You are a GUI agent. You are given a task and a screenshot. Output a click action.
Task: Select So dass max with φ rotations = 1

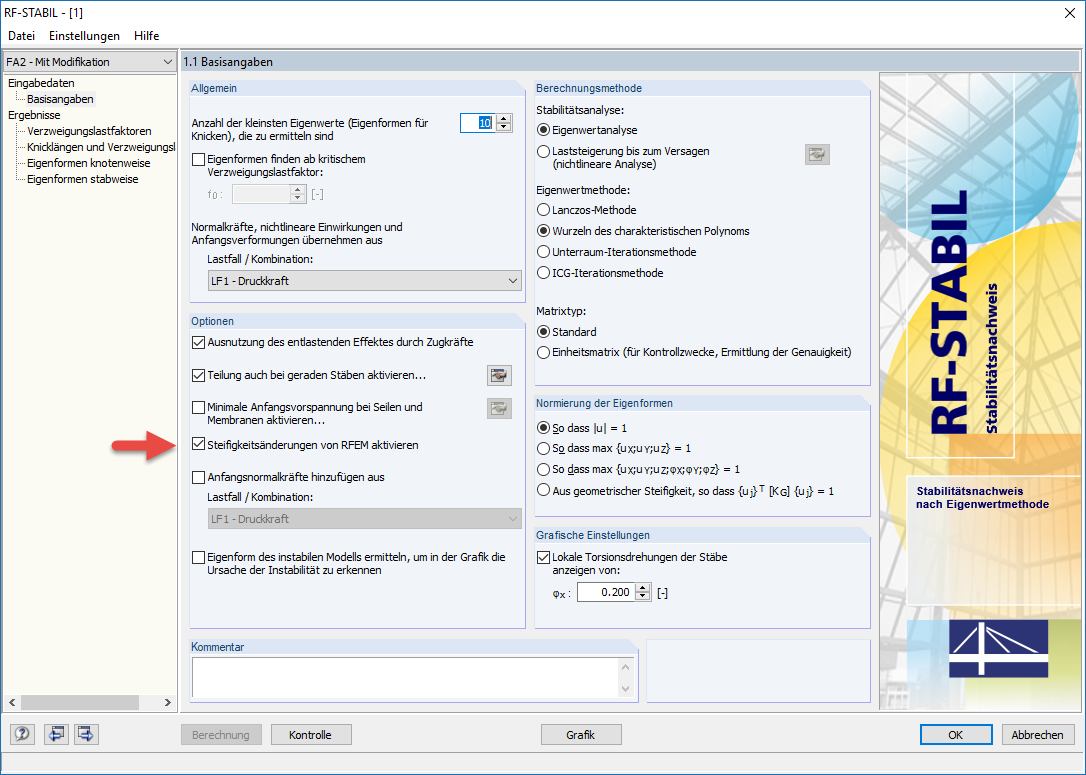point(544,470)
